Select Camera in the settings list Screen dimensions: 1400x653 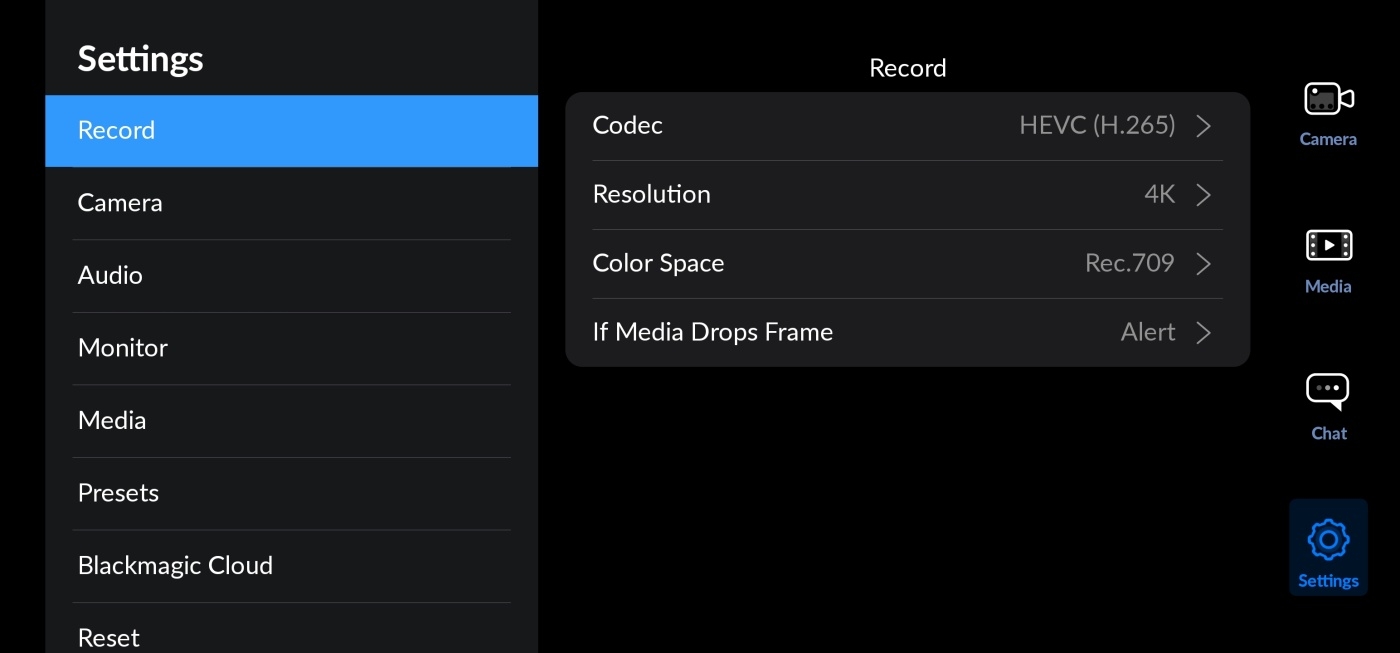point(291,203)
